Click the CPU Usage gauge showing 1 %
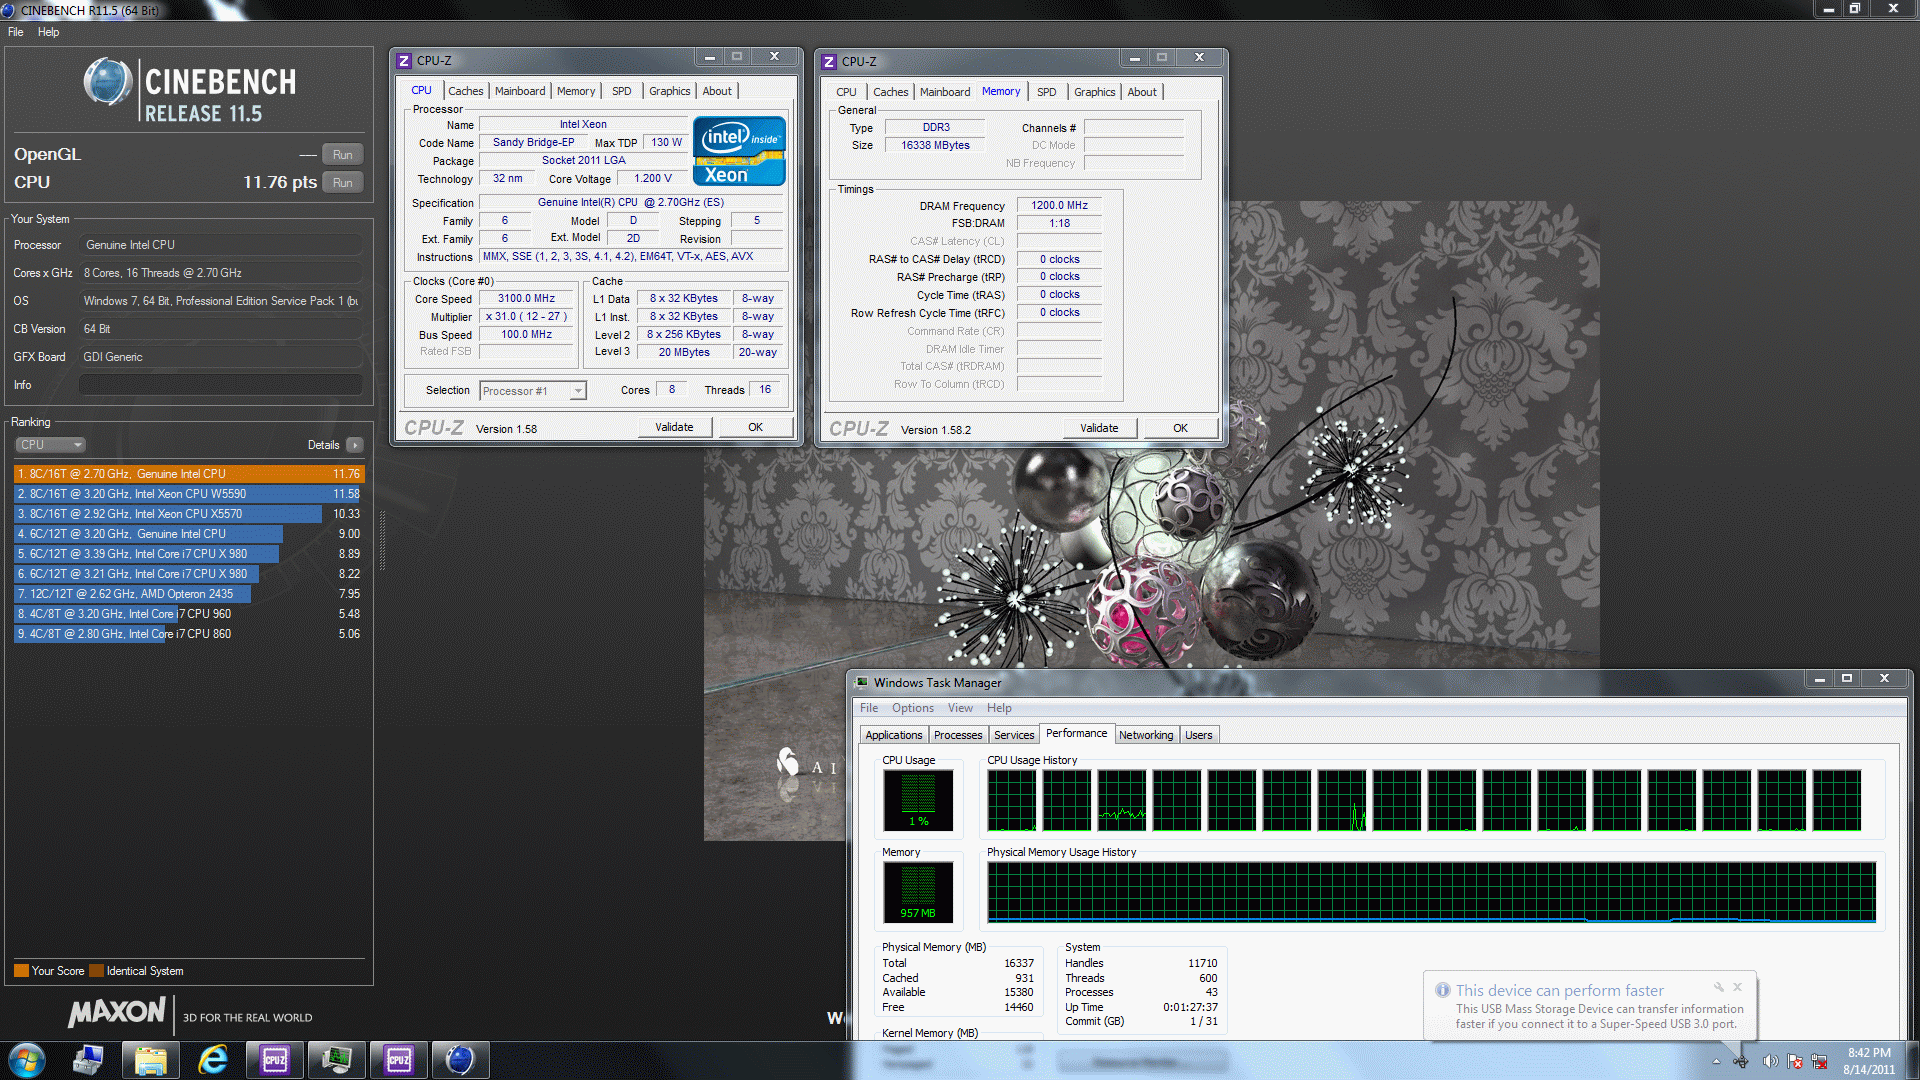Image resolution: width=1920 pixels, height=1080 pixels. (x=918, y=800)
